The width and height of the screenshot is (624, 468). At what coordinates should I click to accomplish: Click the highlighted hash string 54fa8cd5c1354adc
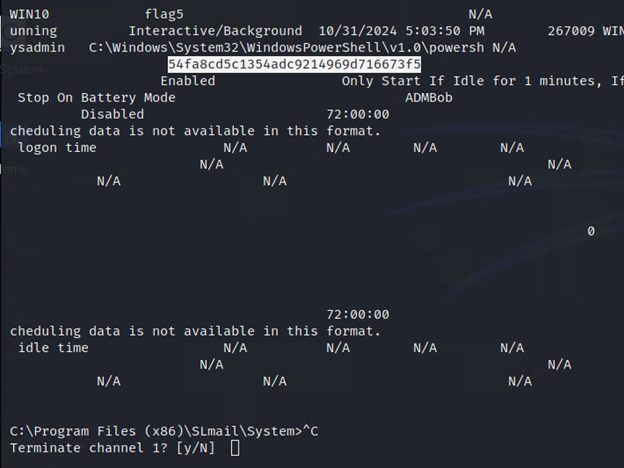(294, 64)
